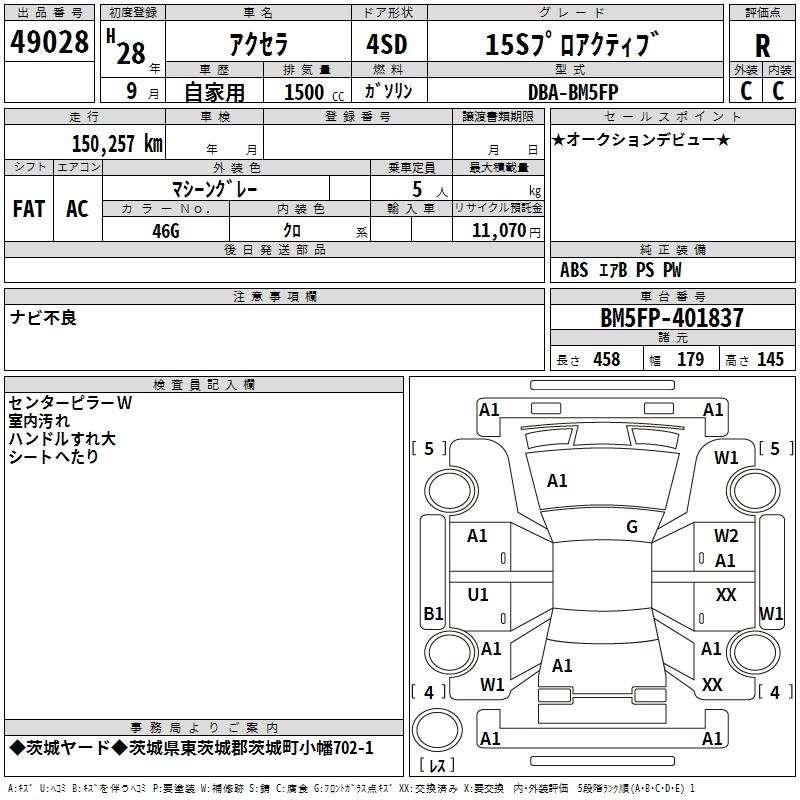Select inspector note 室内汚れ
800x800 pixels.
39,420
